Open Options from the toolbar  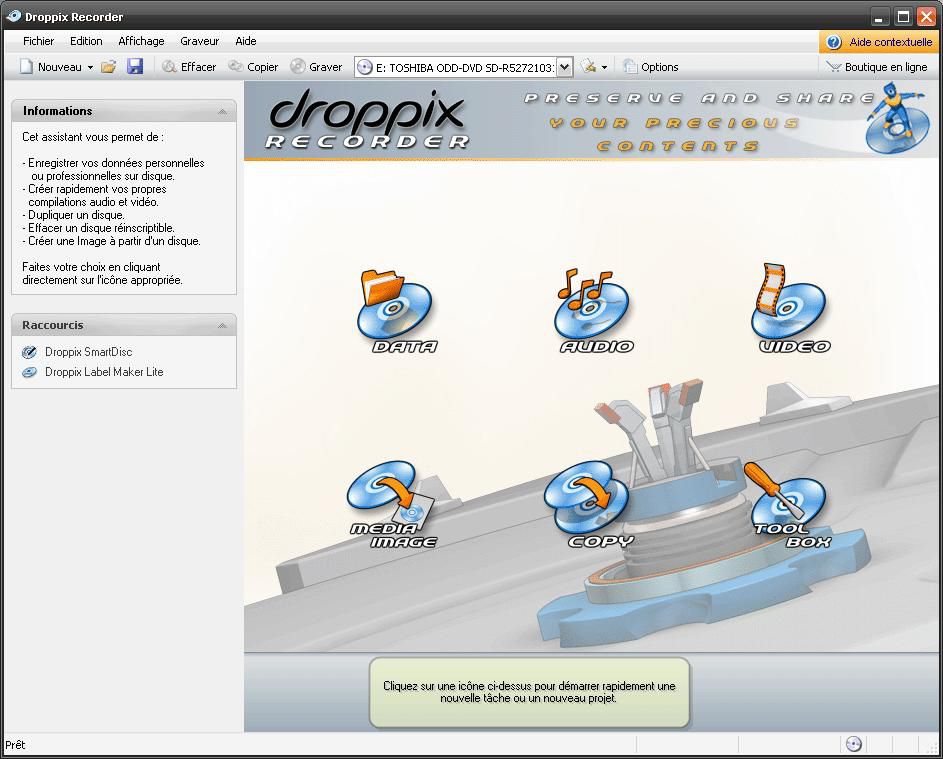(651, 67)
